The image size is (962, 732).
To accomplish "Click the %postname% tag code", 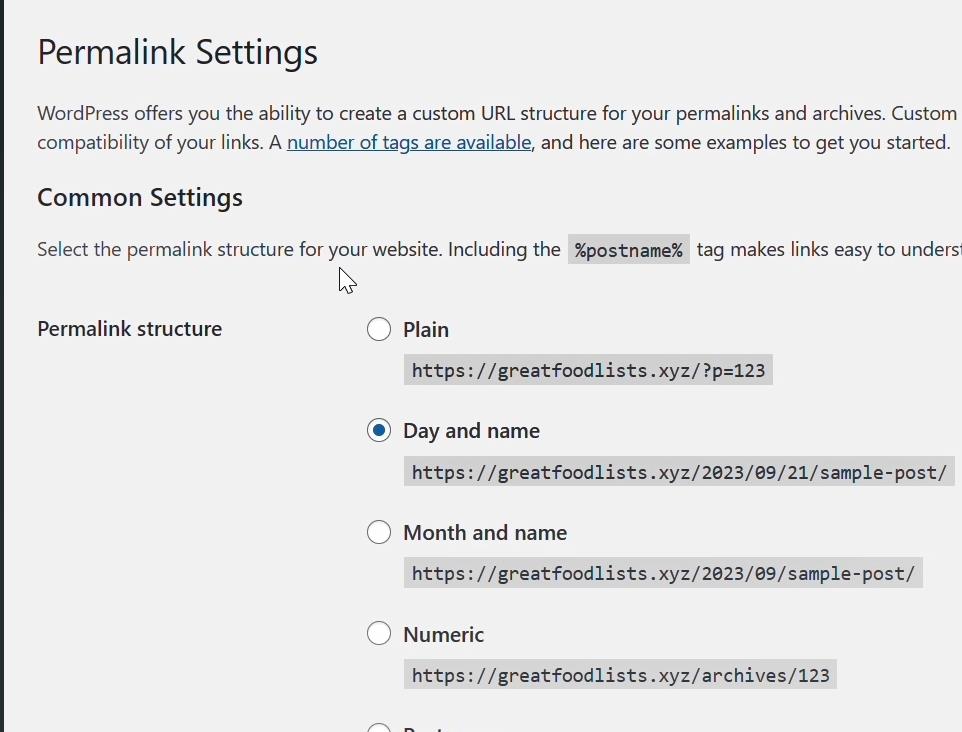I will click(628, 250).
